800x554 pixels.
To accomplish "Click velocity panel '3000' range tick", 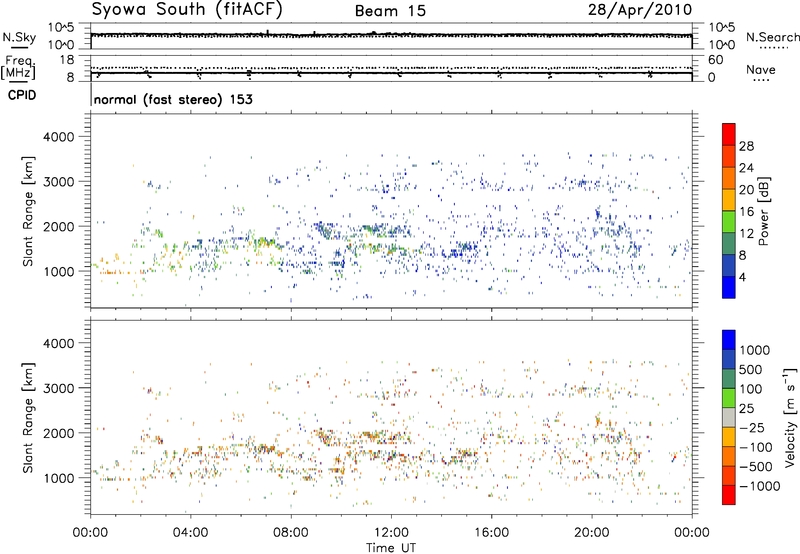I will click(58, 388).
